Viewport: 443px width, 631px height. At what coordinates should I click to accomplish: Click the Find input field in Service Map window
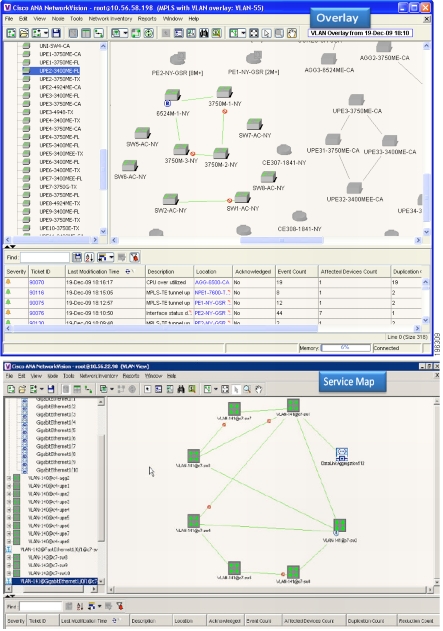click(41, 606)
